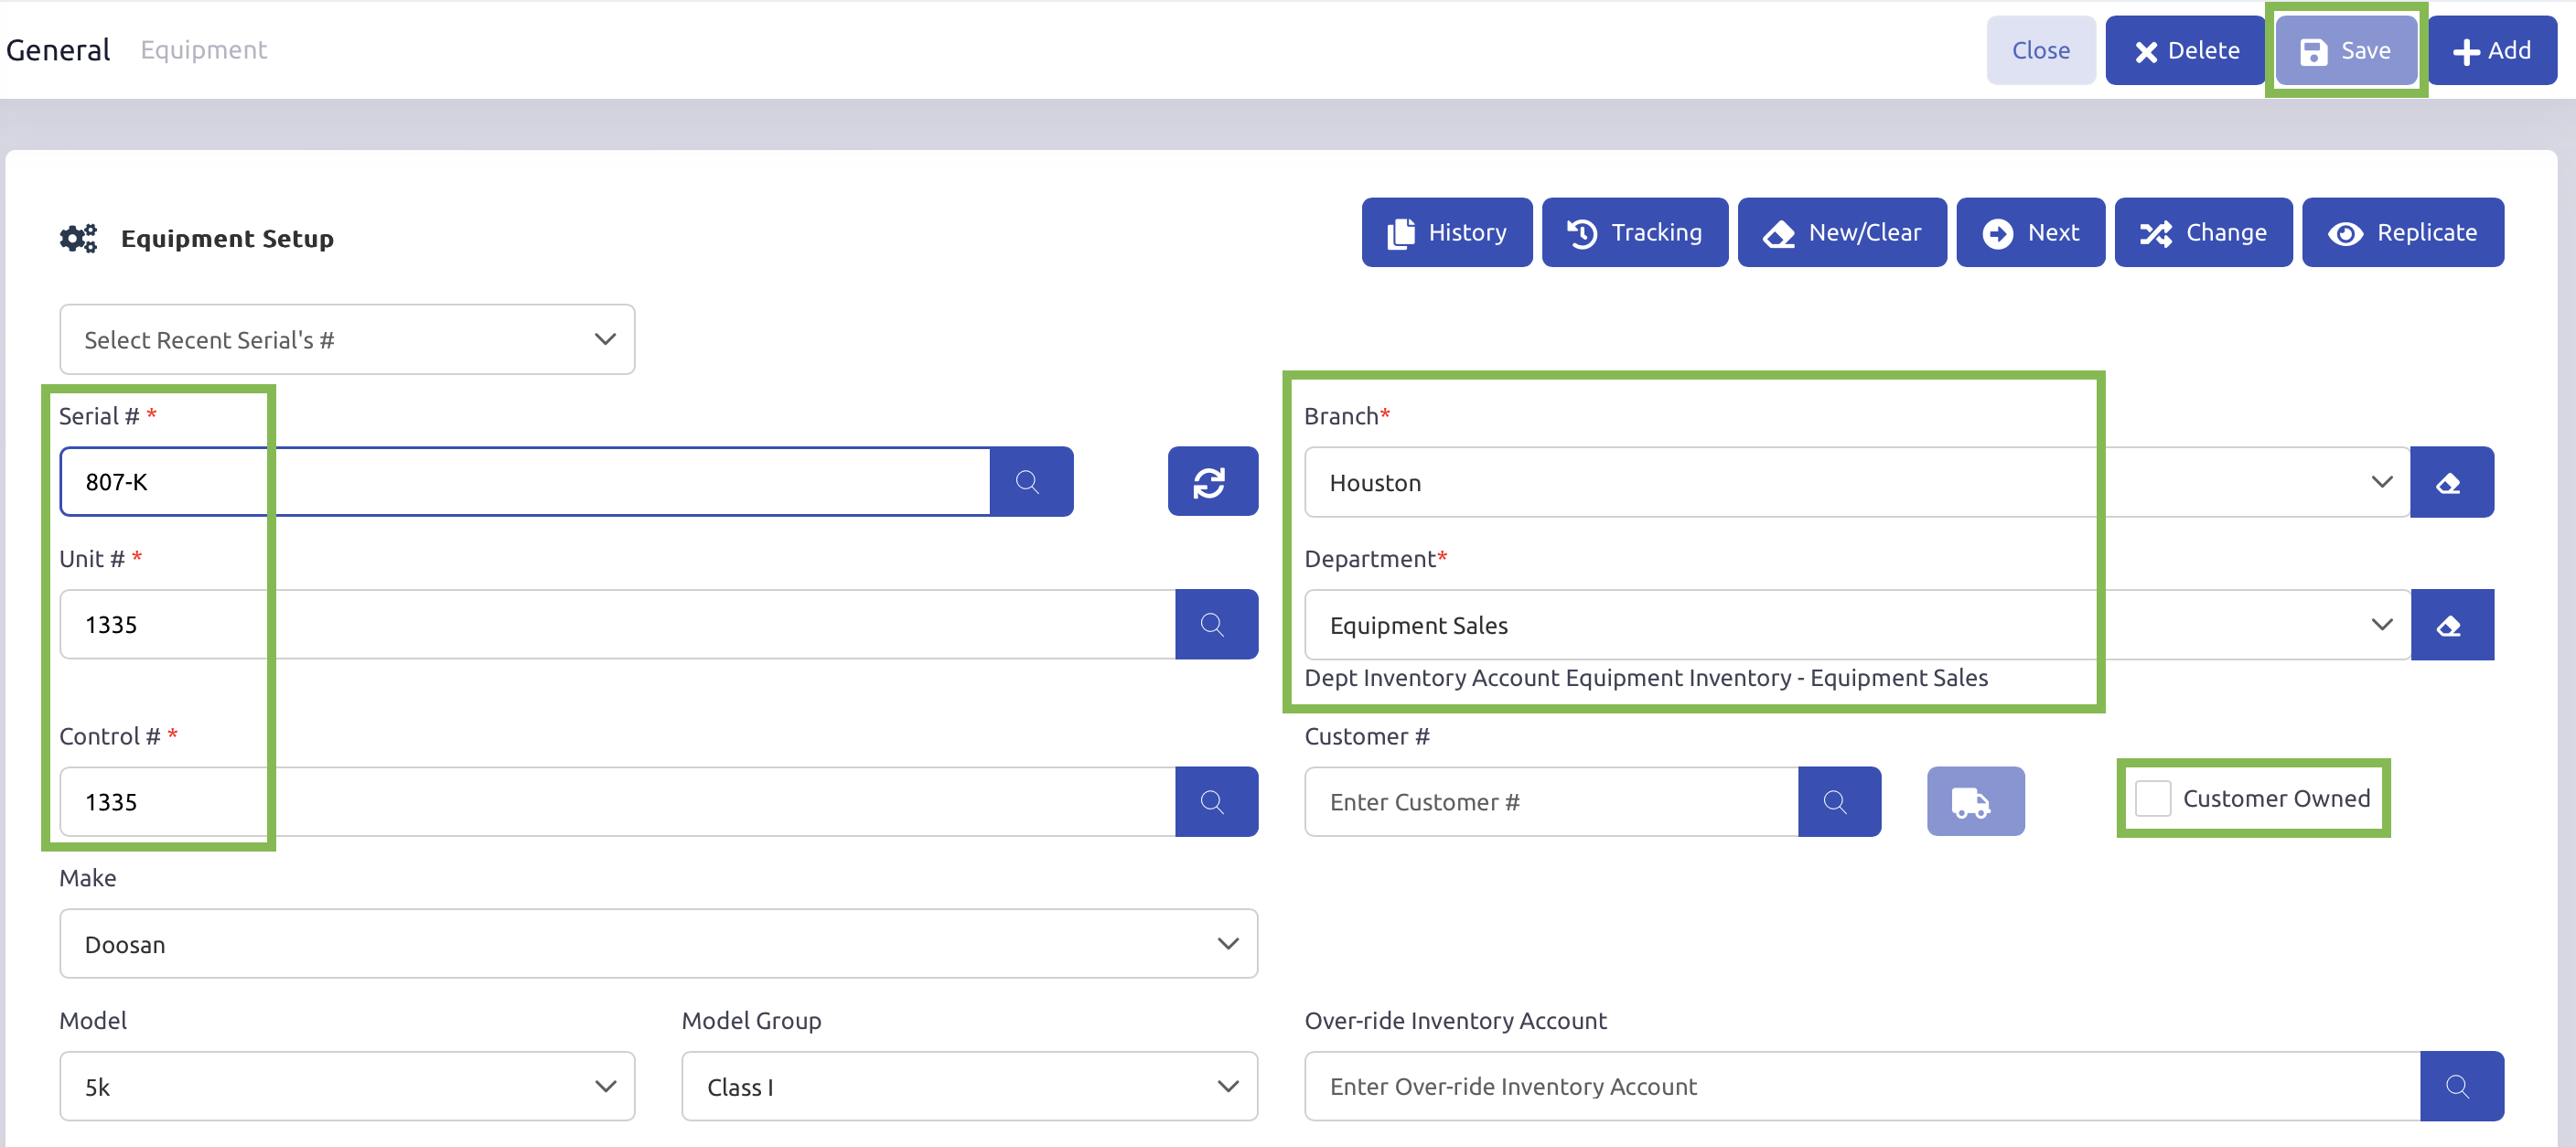Search the Over-ride Inventory Account field

[2460, 1086]
